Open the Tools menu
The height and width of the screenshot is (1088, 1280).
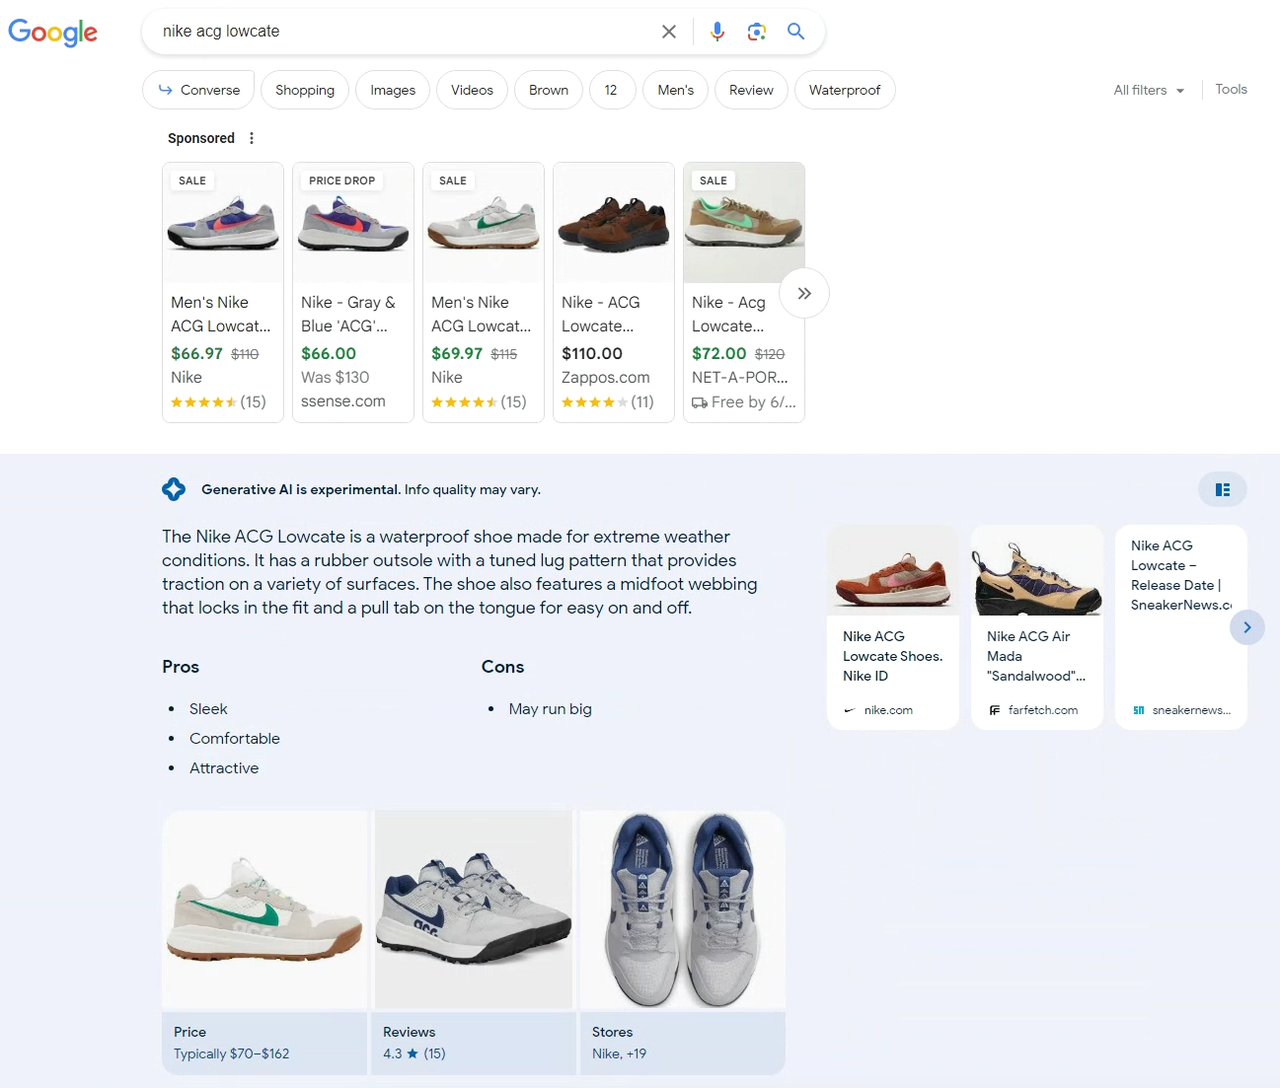[x=1231, y=89]
